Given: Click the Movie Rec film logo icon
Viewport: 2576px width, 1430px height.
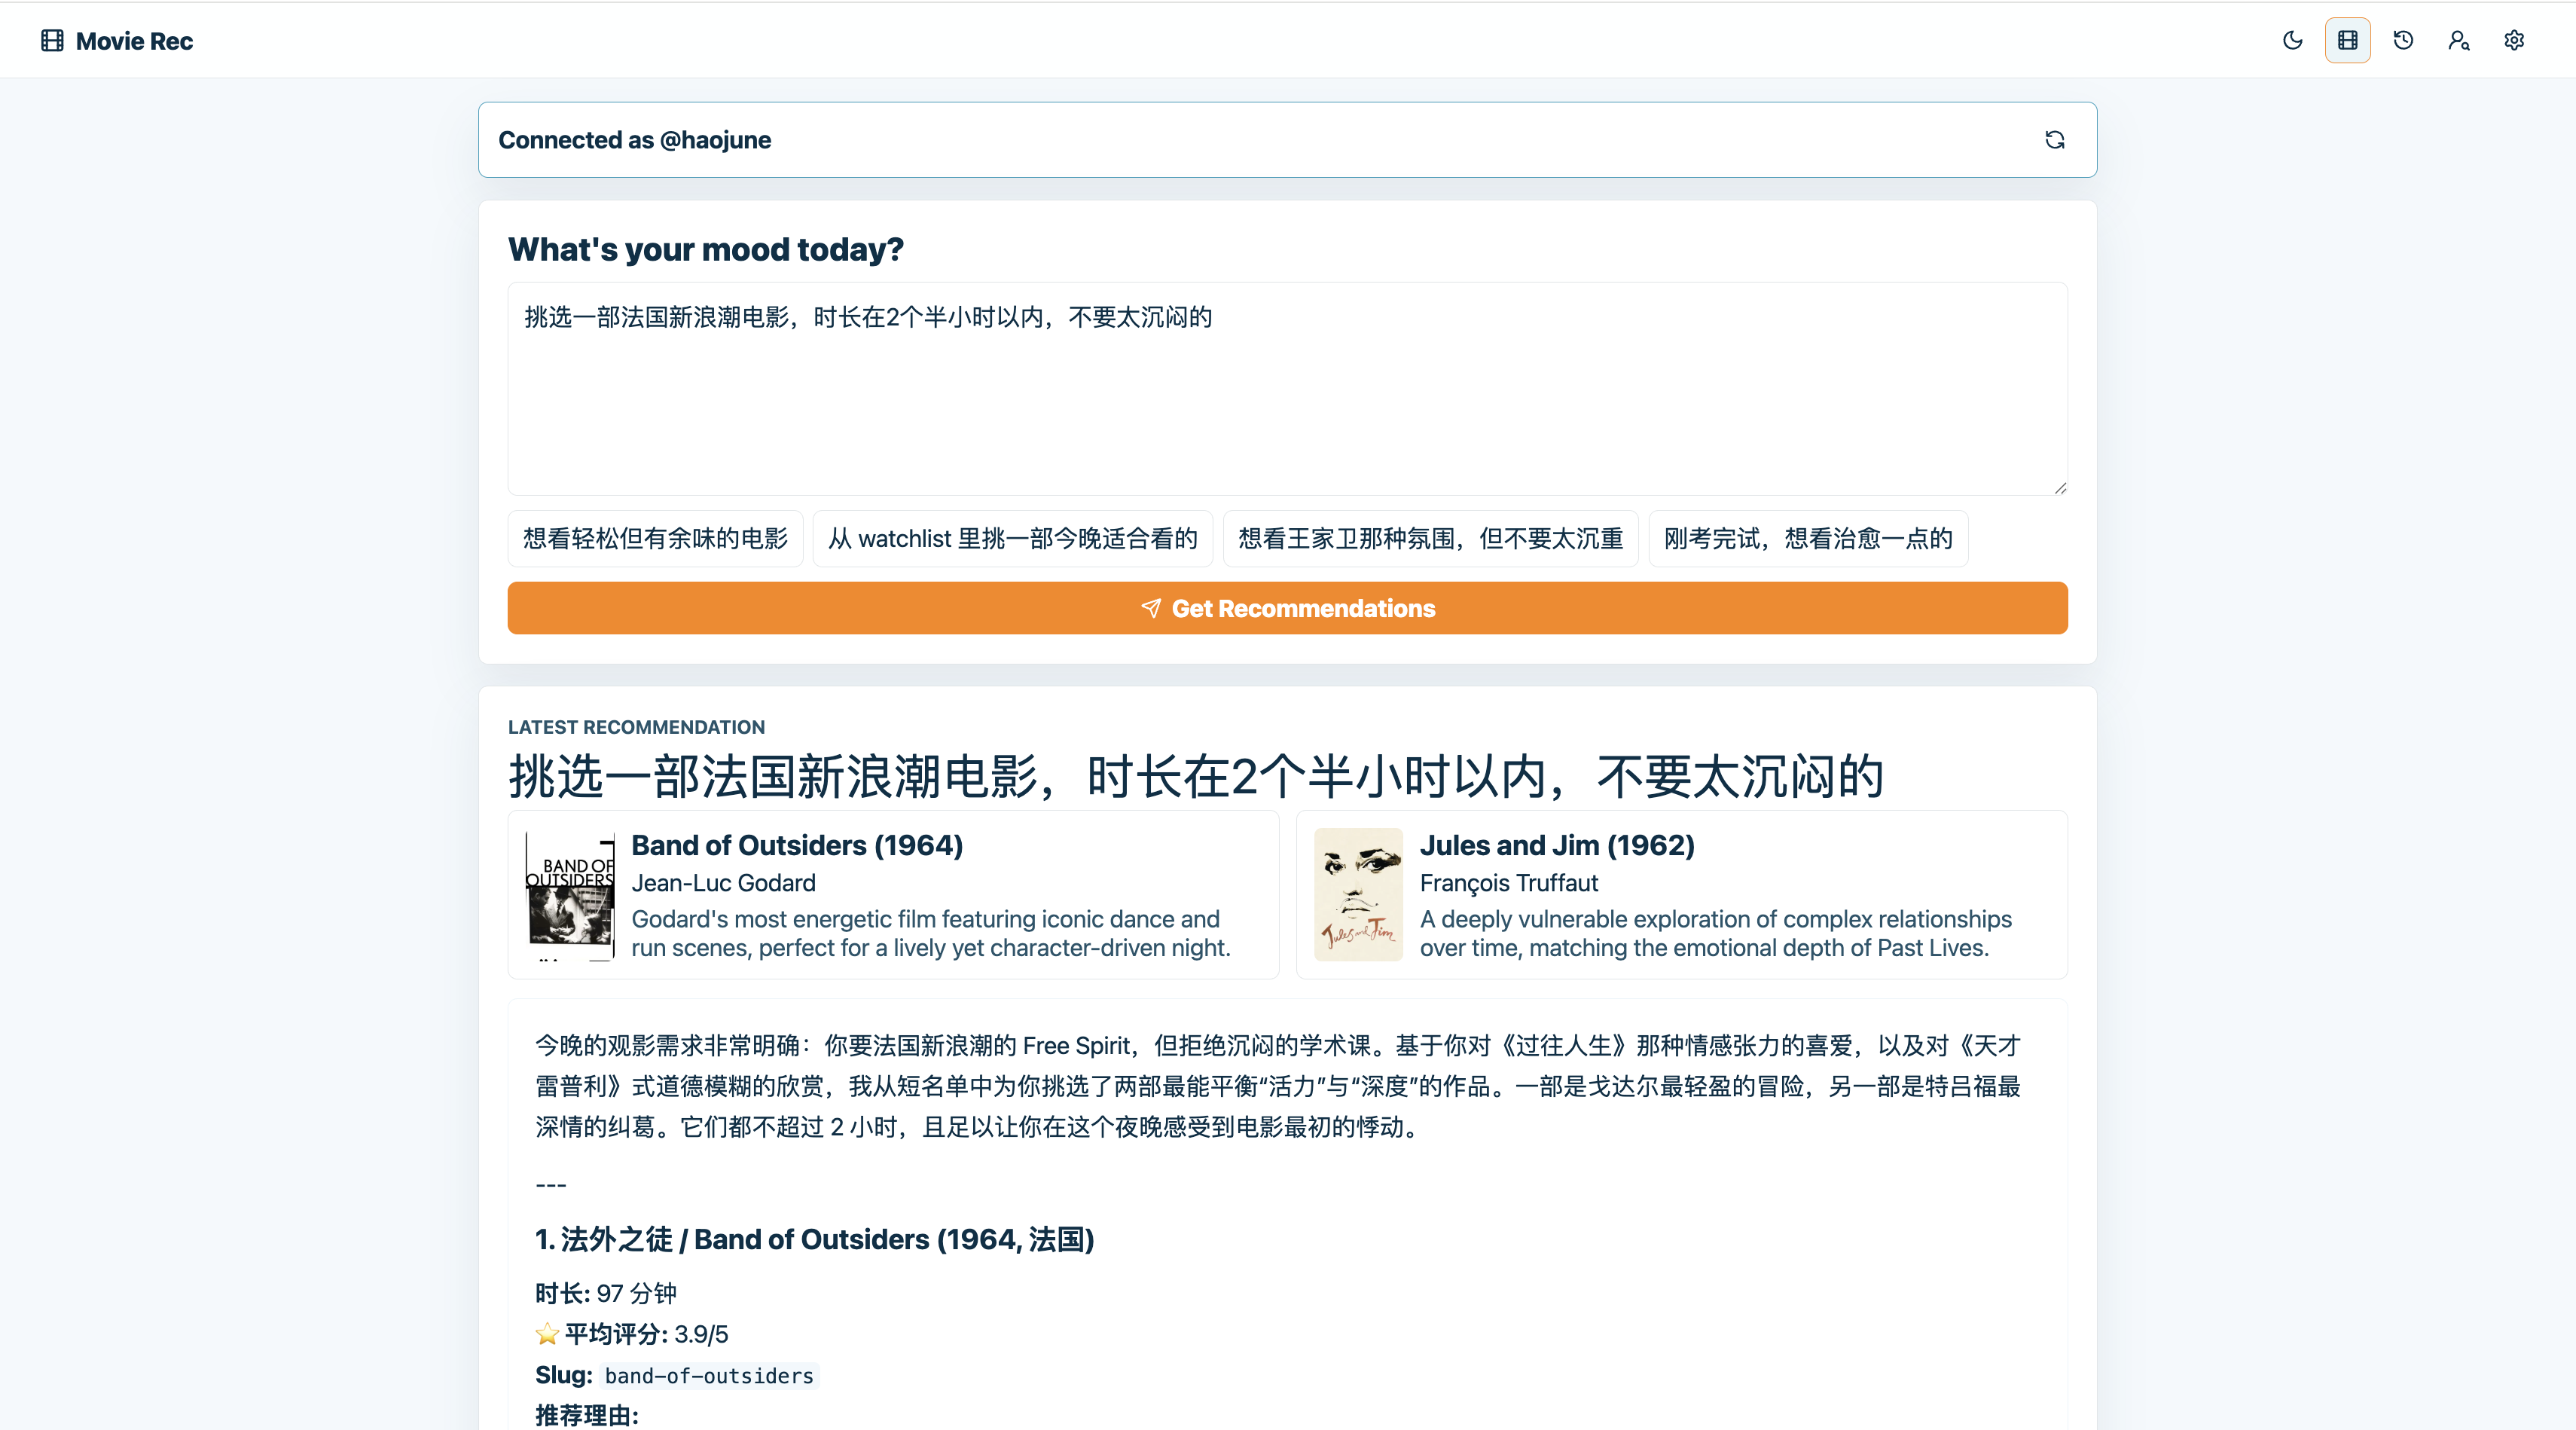Looking at the screenshot, I should pos(52,40).
